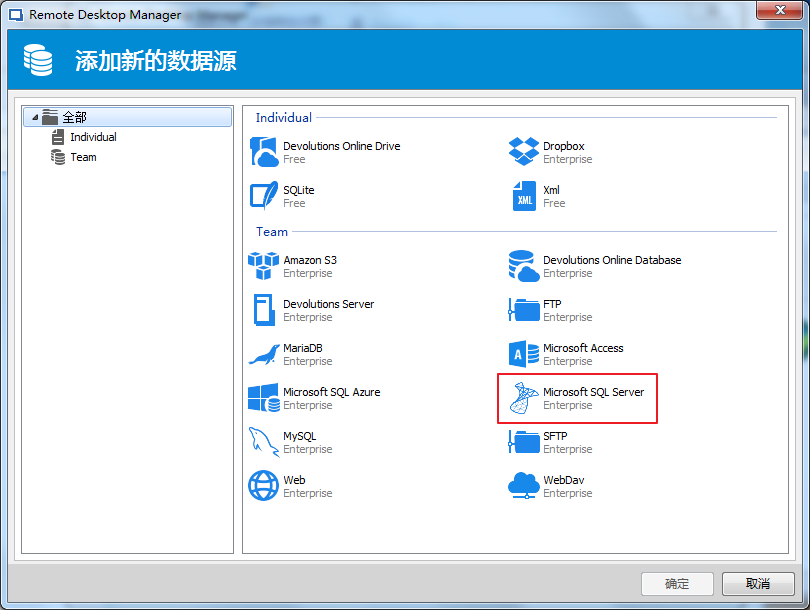Click the SFTP label text
The height and width of the screenshot is (610, 810).
point(555,436)
